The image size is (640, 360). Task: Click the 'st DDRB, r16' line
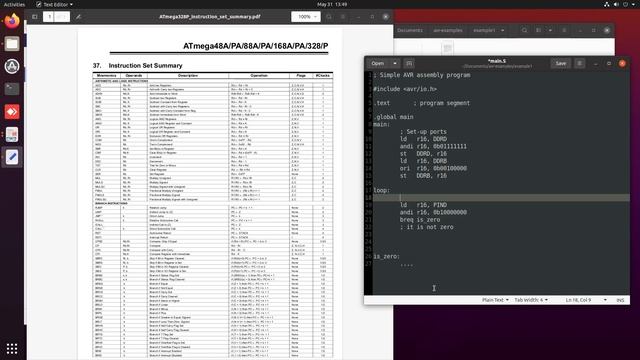423,176
